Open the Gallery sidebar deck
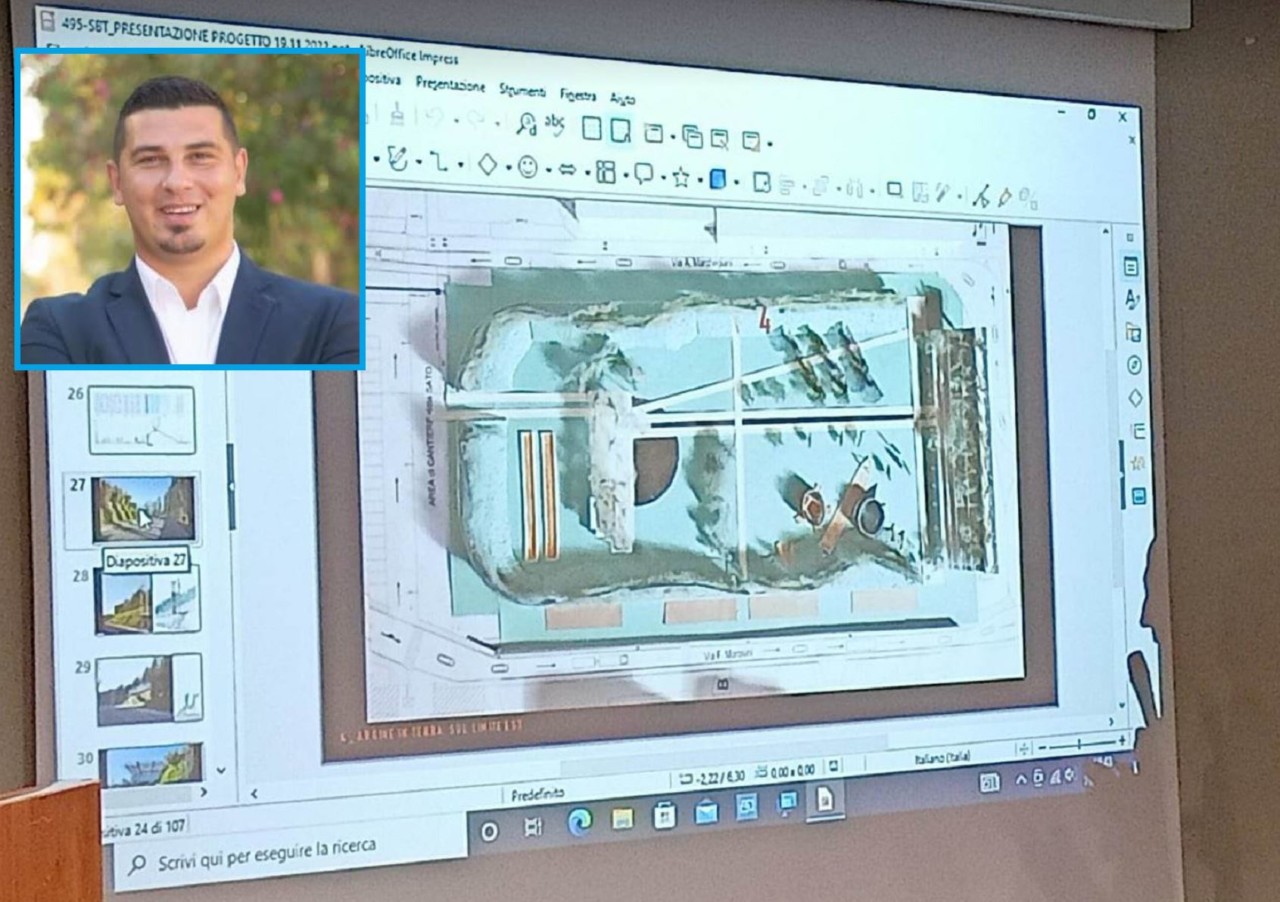This screenshot has width=1280, height=902. (1133, 332)
